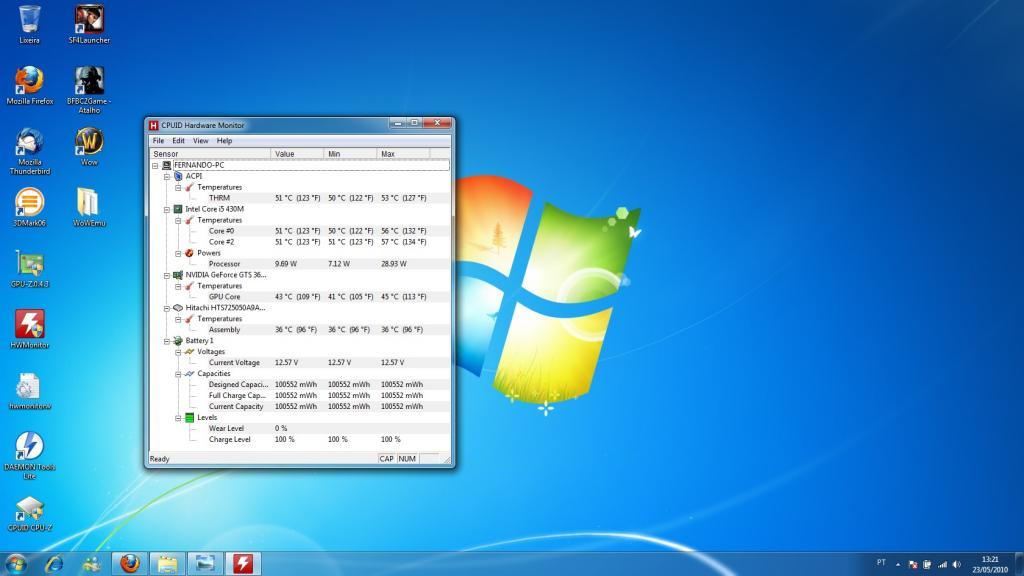
Task: Collapse the Levels group
Action: 178,418
